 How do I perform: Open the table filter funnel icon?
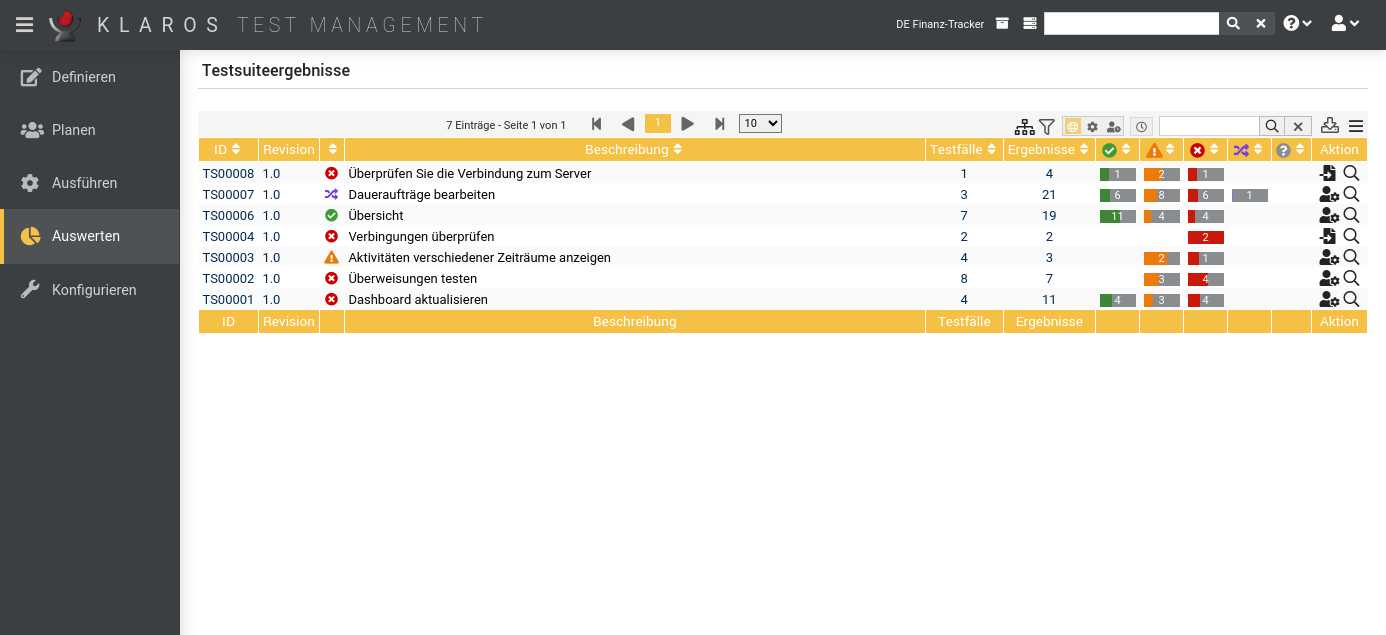pos(1047,126)
